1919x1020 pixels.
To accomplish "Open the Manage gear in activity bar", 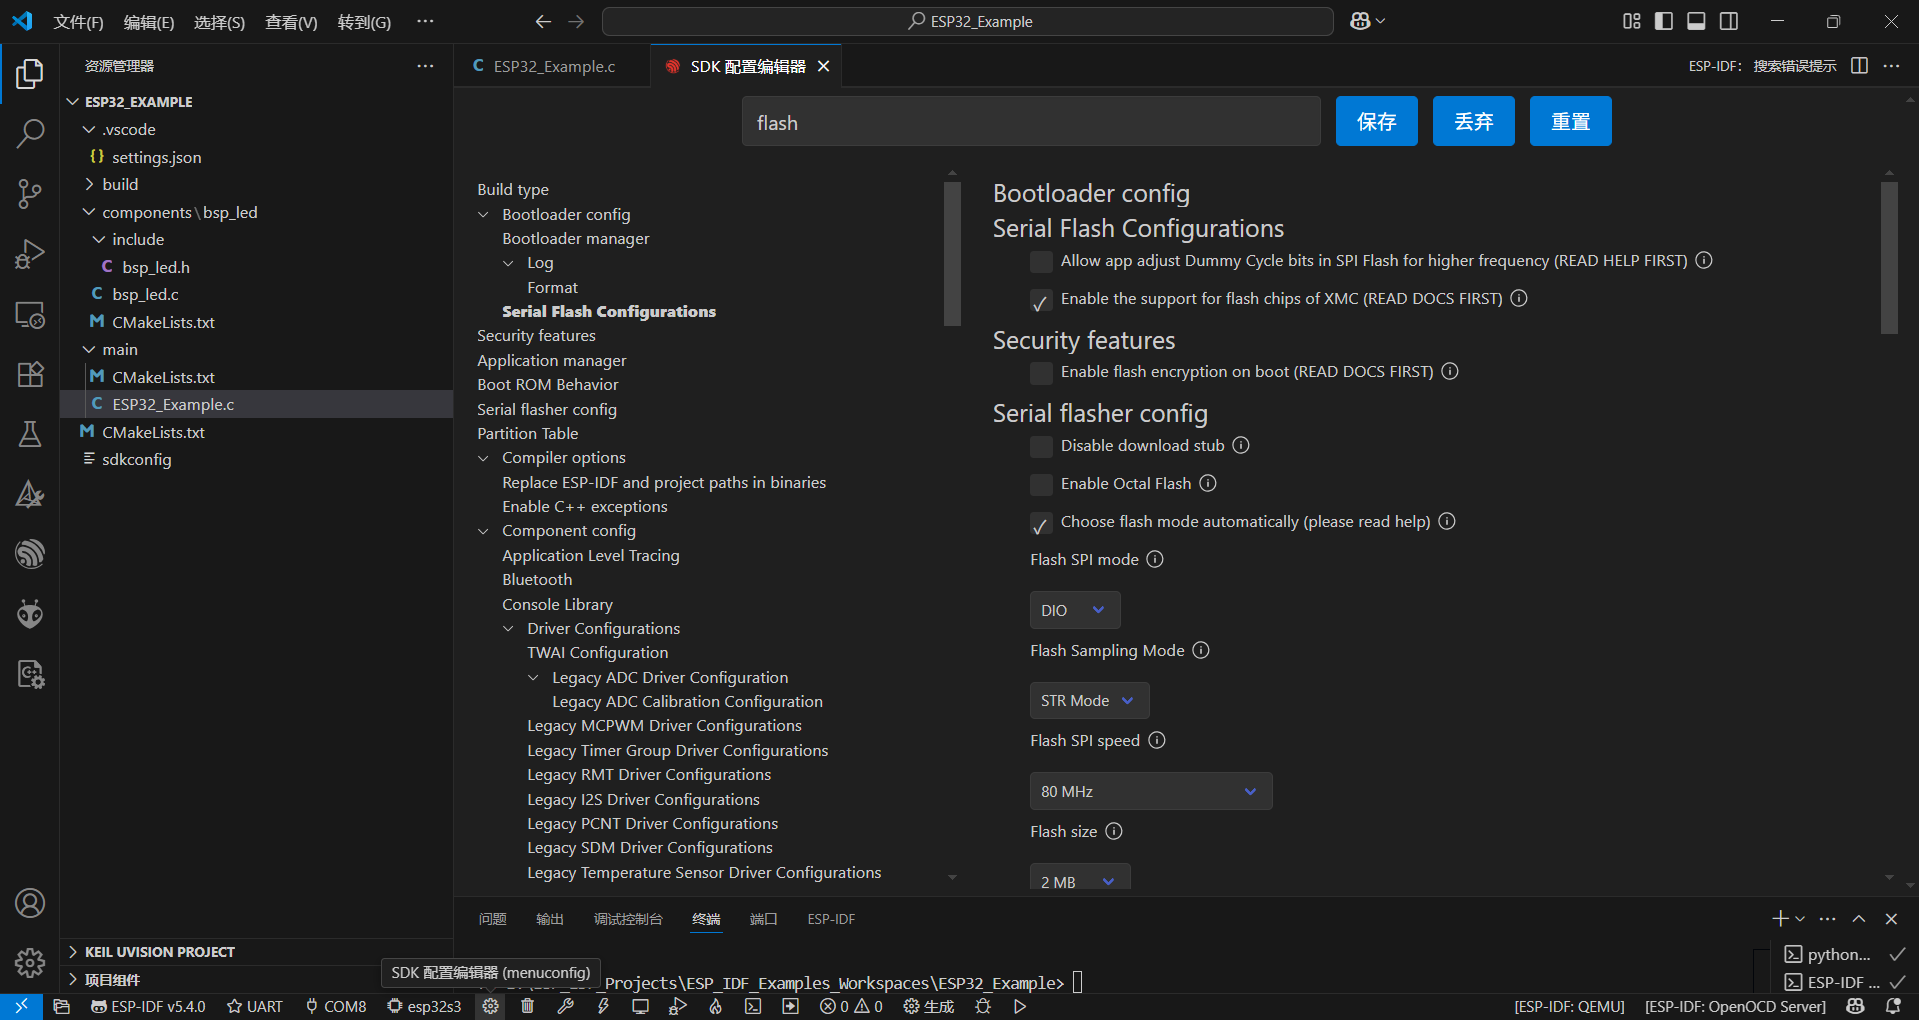I will tap(30, 962).
